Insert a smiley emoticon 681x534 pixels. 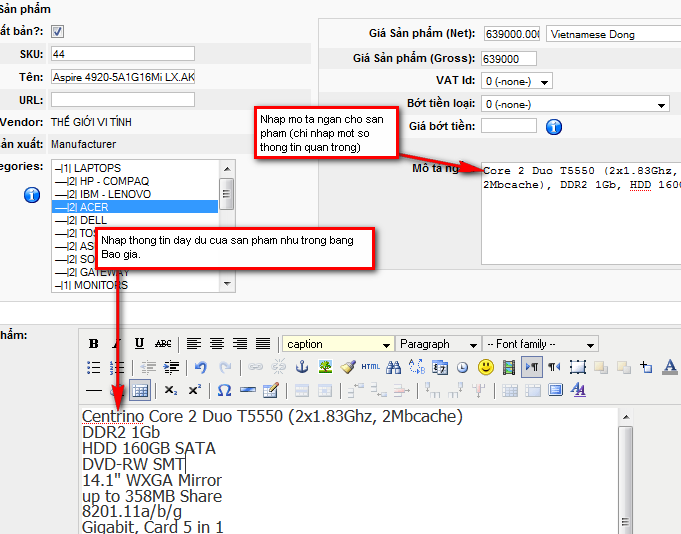pos(486,367)
